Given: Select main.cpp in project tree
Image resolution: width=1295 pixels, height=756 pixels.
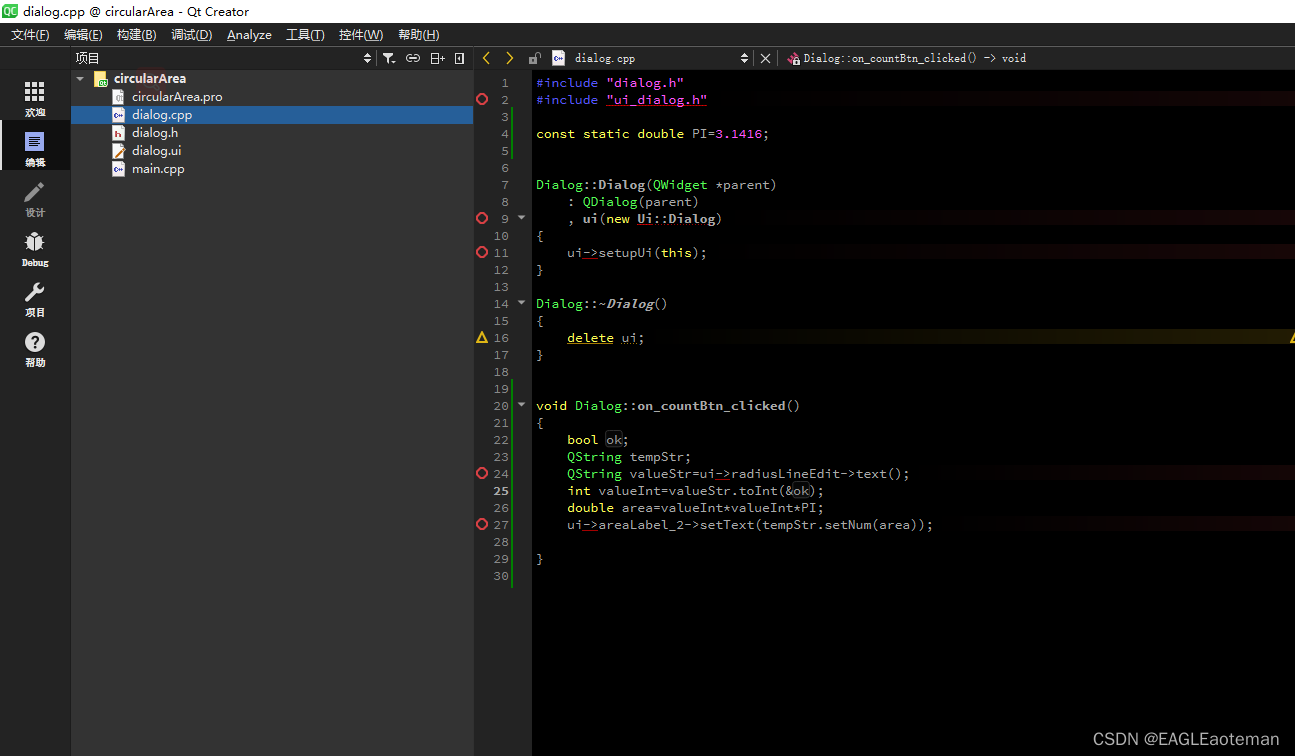Looking at the screenshot, I should (158, 169).
